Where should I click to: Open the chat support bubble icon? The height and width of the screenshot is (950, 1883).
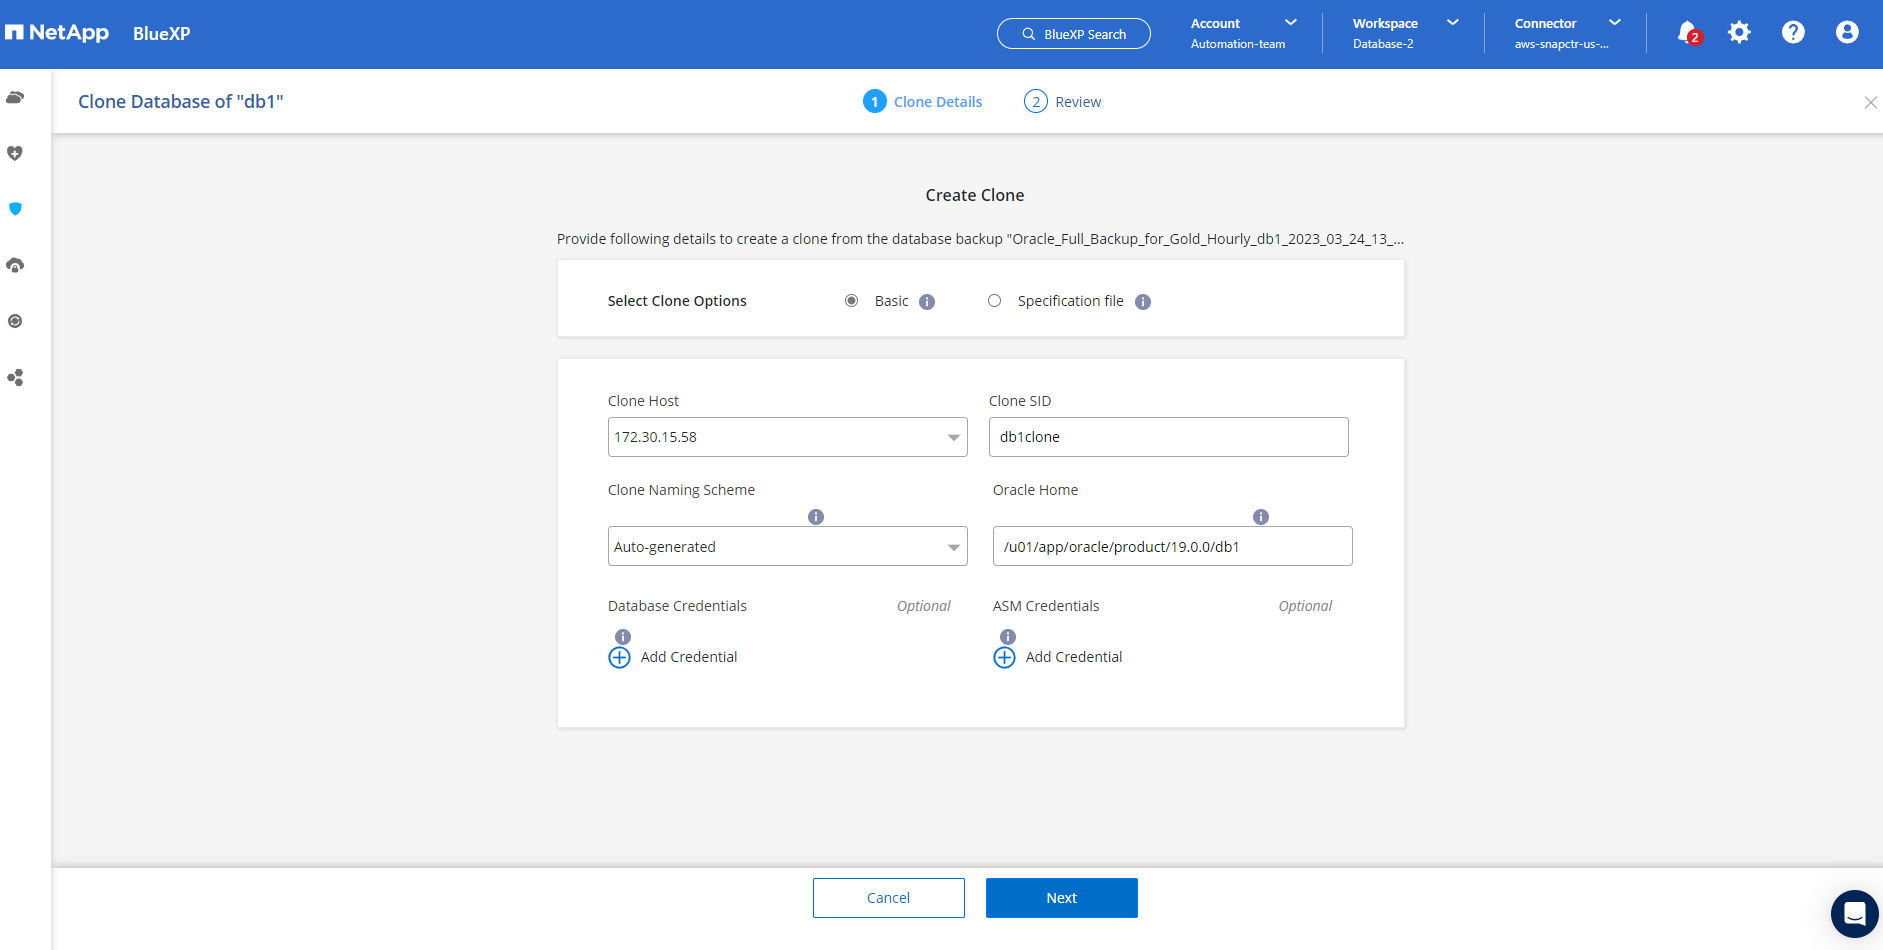tap(1854, 914)
